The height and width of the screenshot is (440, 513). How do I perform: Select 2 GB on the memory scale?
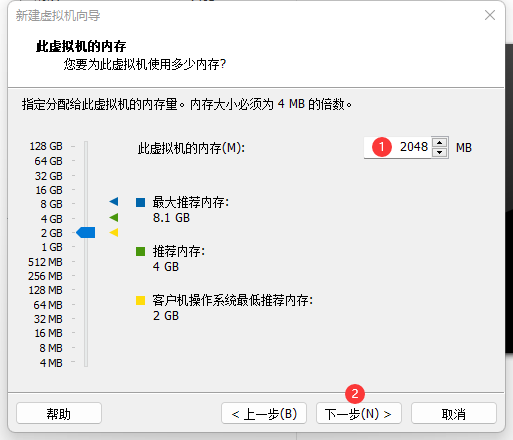click(x=51, y=233)
